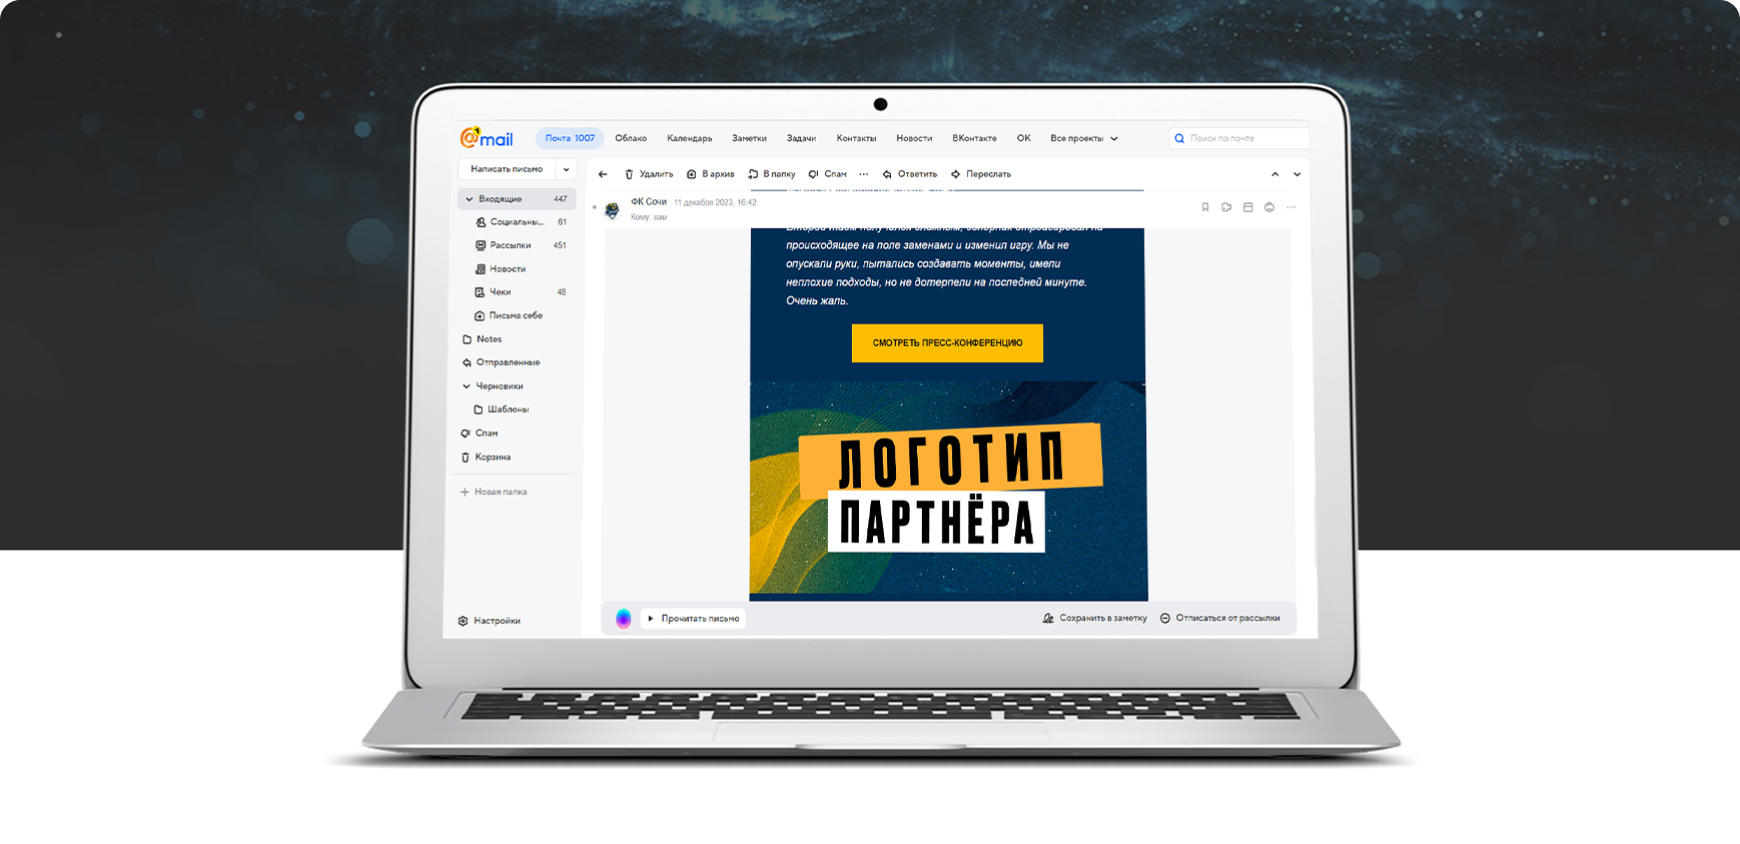Click the unread dot beside the sender avatar

click(595, 208)
